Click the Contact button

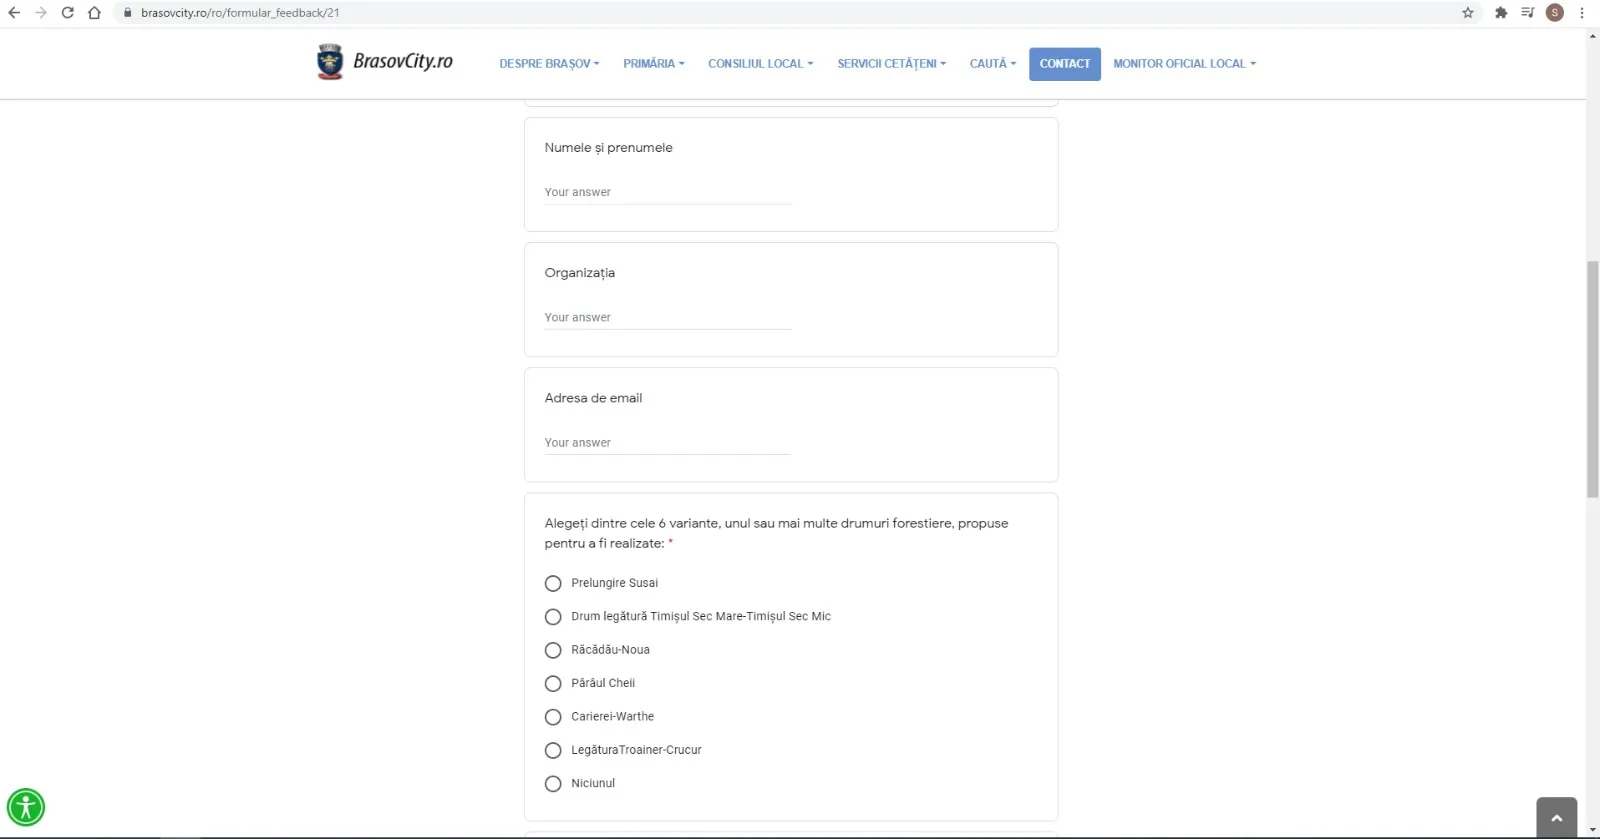[x=1064, y=64]
